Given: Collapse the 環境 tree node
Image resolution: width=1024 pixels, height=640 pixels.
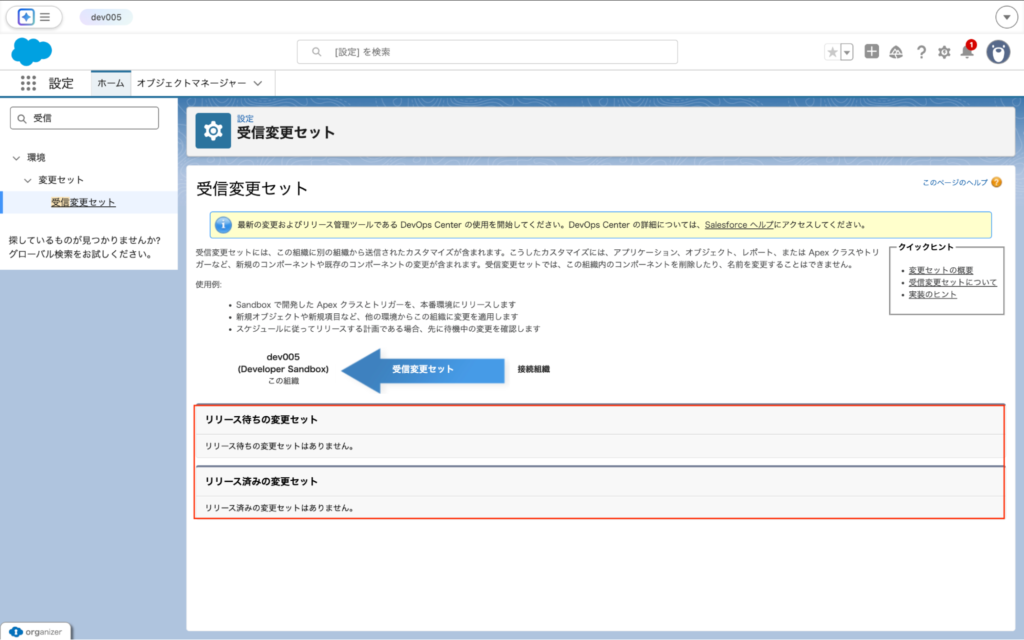Looking at the screenshot, I should click(16, 158).
